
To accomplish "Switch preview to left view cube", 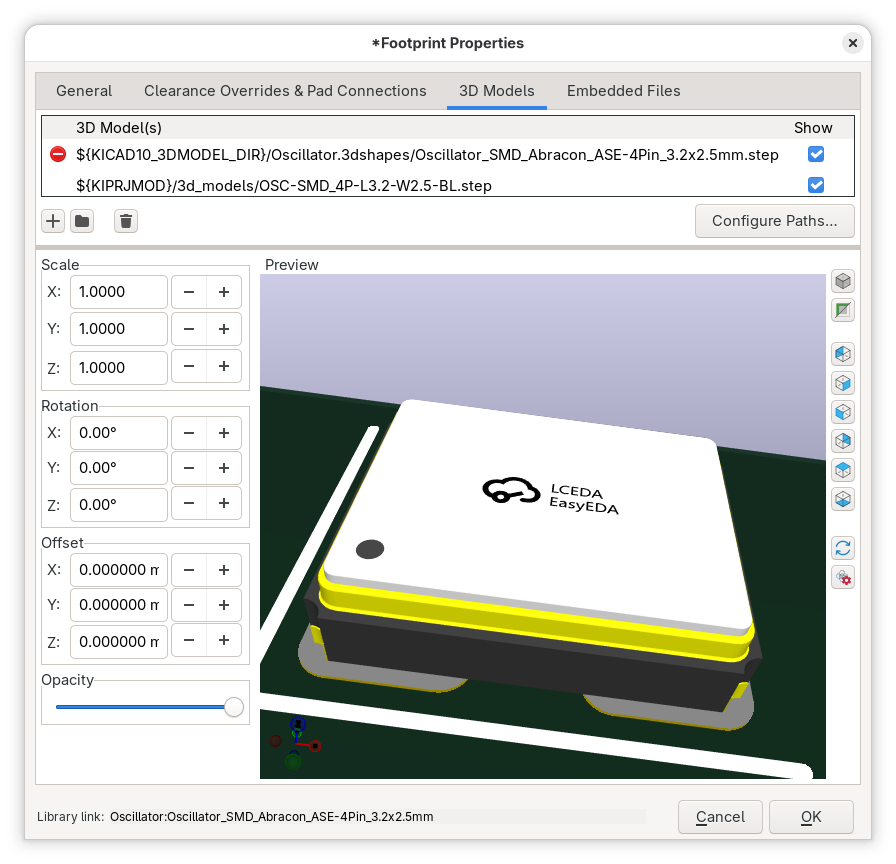I will click(x=843, y=354).
